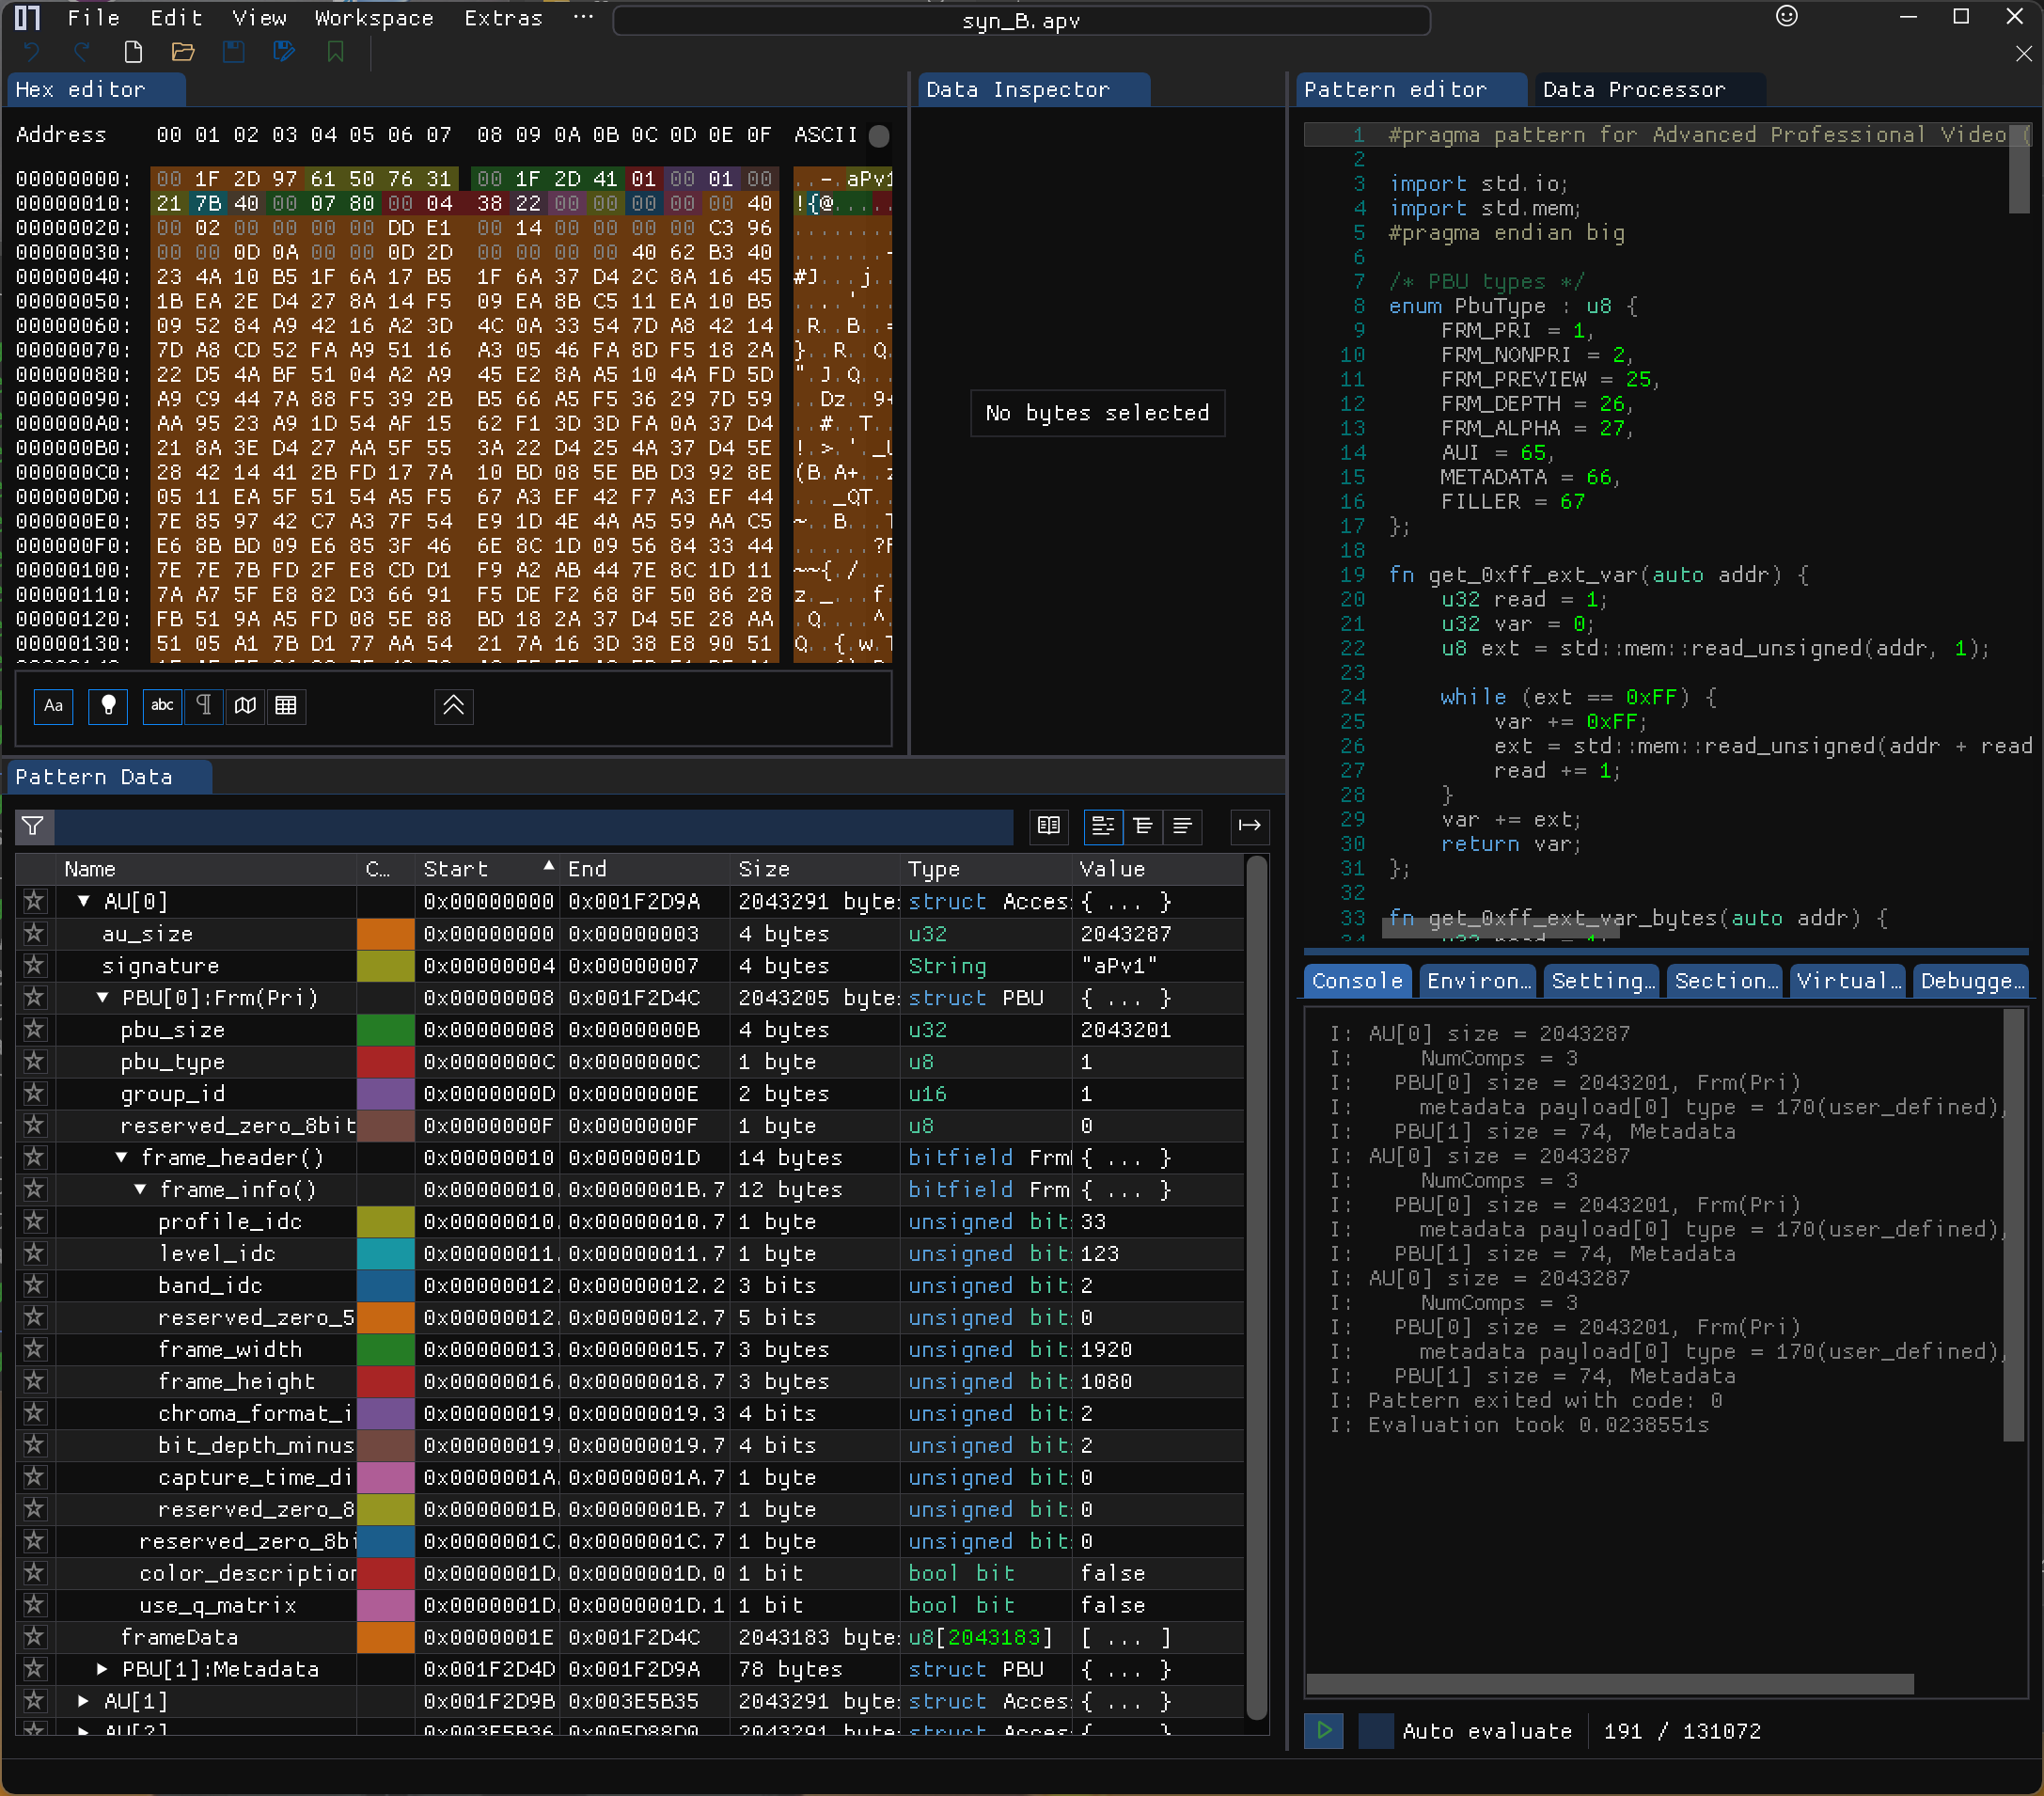2044x1796 pixels.
Task: Close the view with the X below title bar
Action: (x=2023, y=54)
